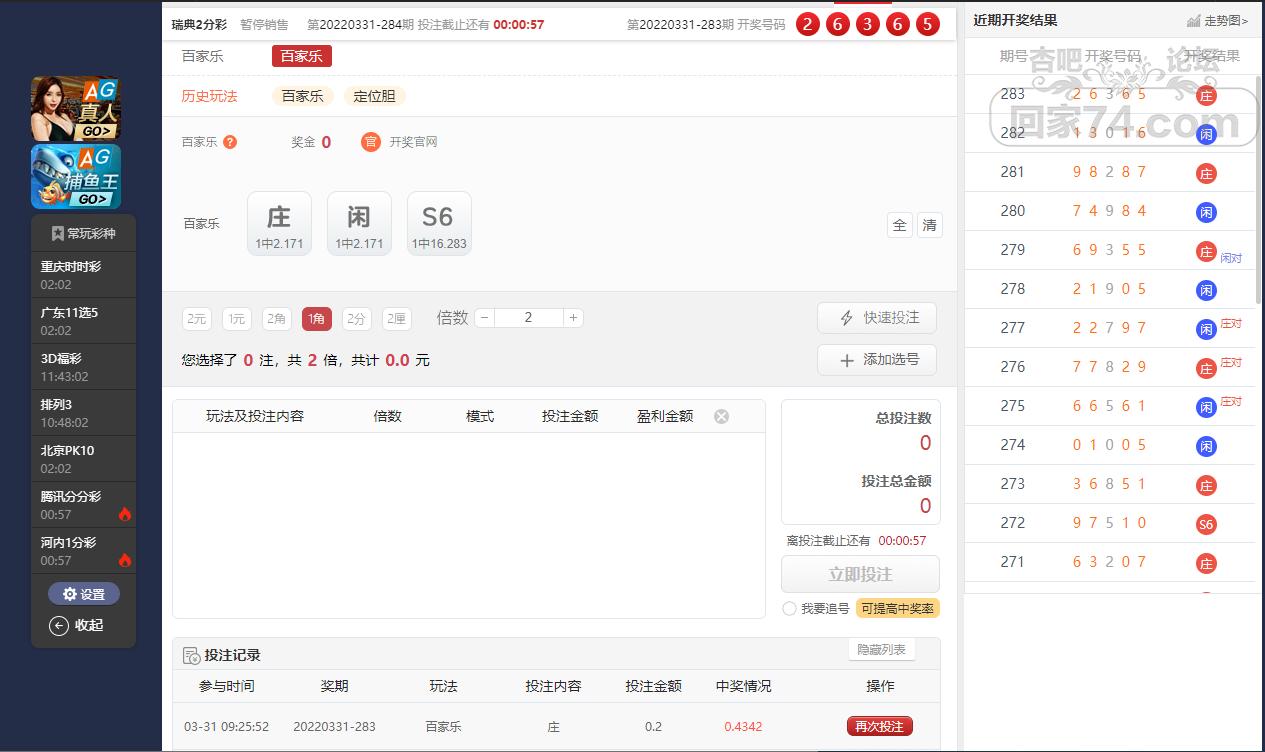Click the 投注记录 record icon

(x=191, y=656)
